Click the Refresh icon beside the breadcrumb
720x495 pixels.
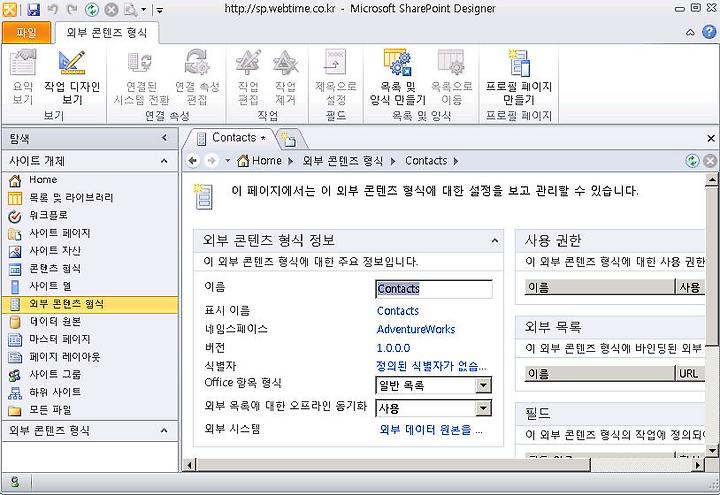pos(692,161)
